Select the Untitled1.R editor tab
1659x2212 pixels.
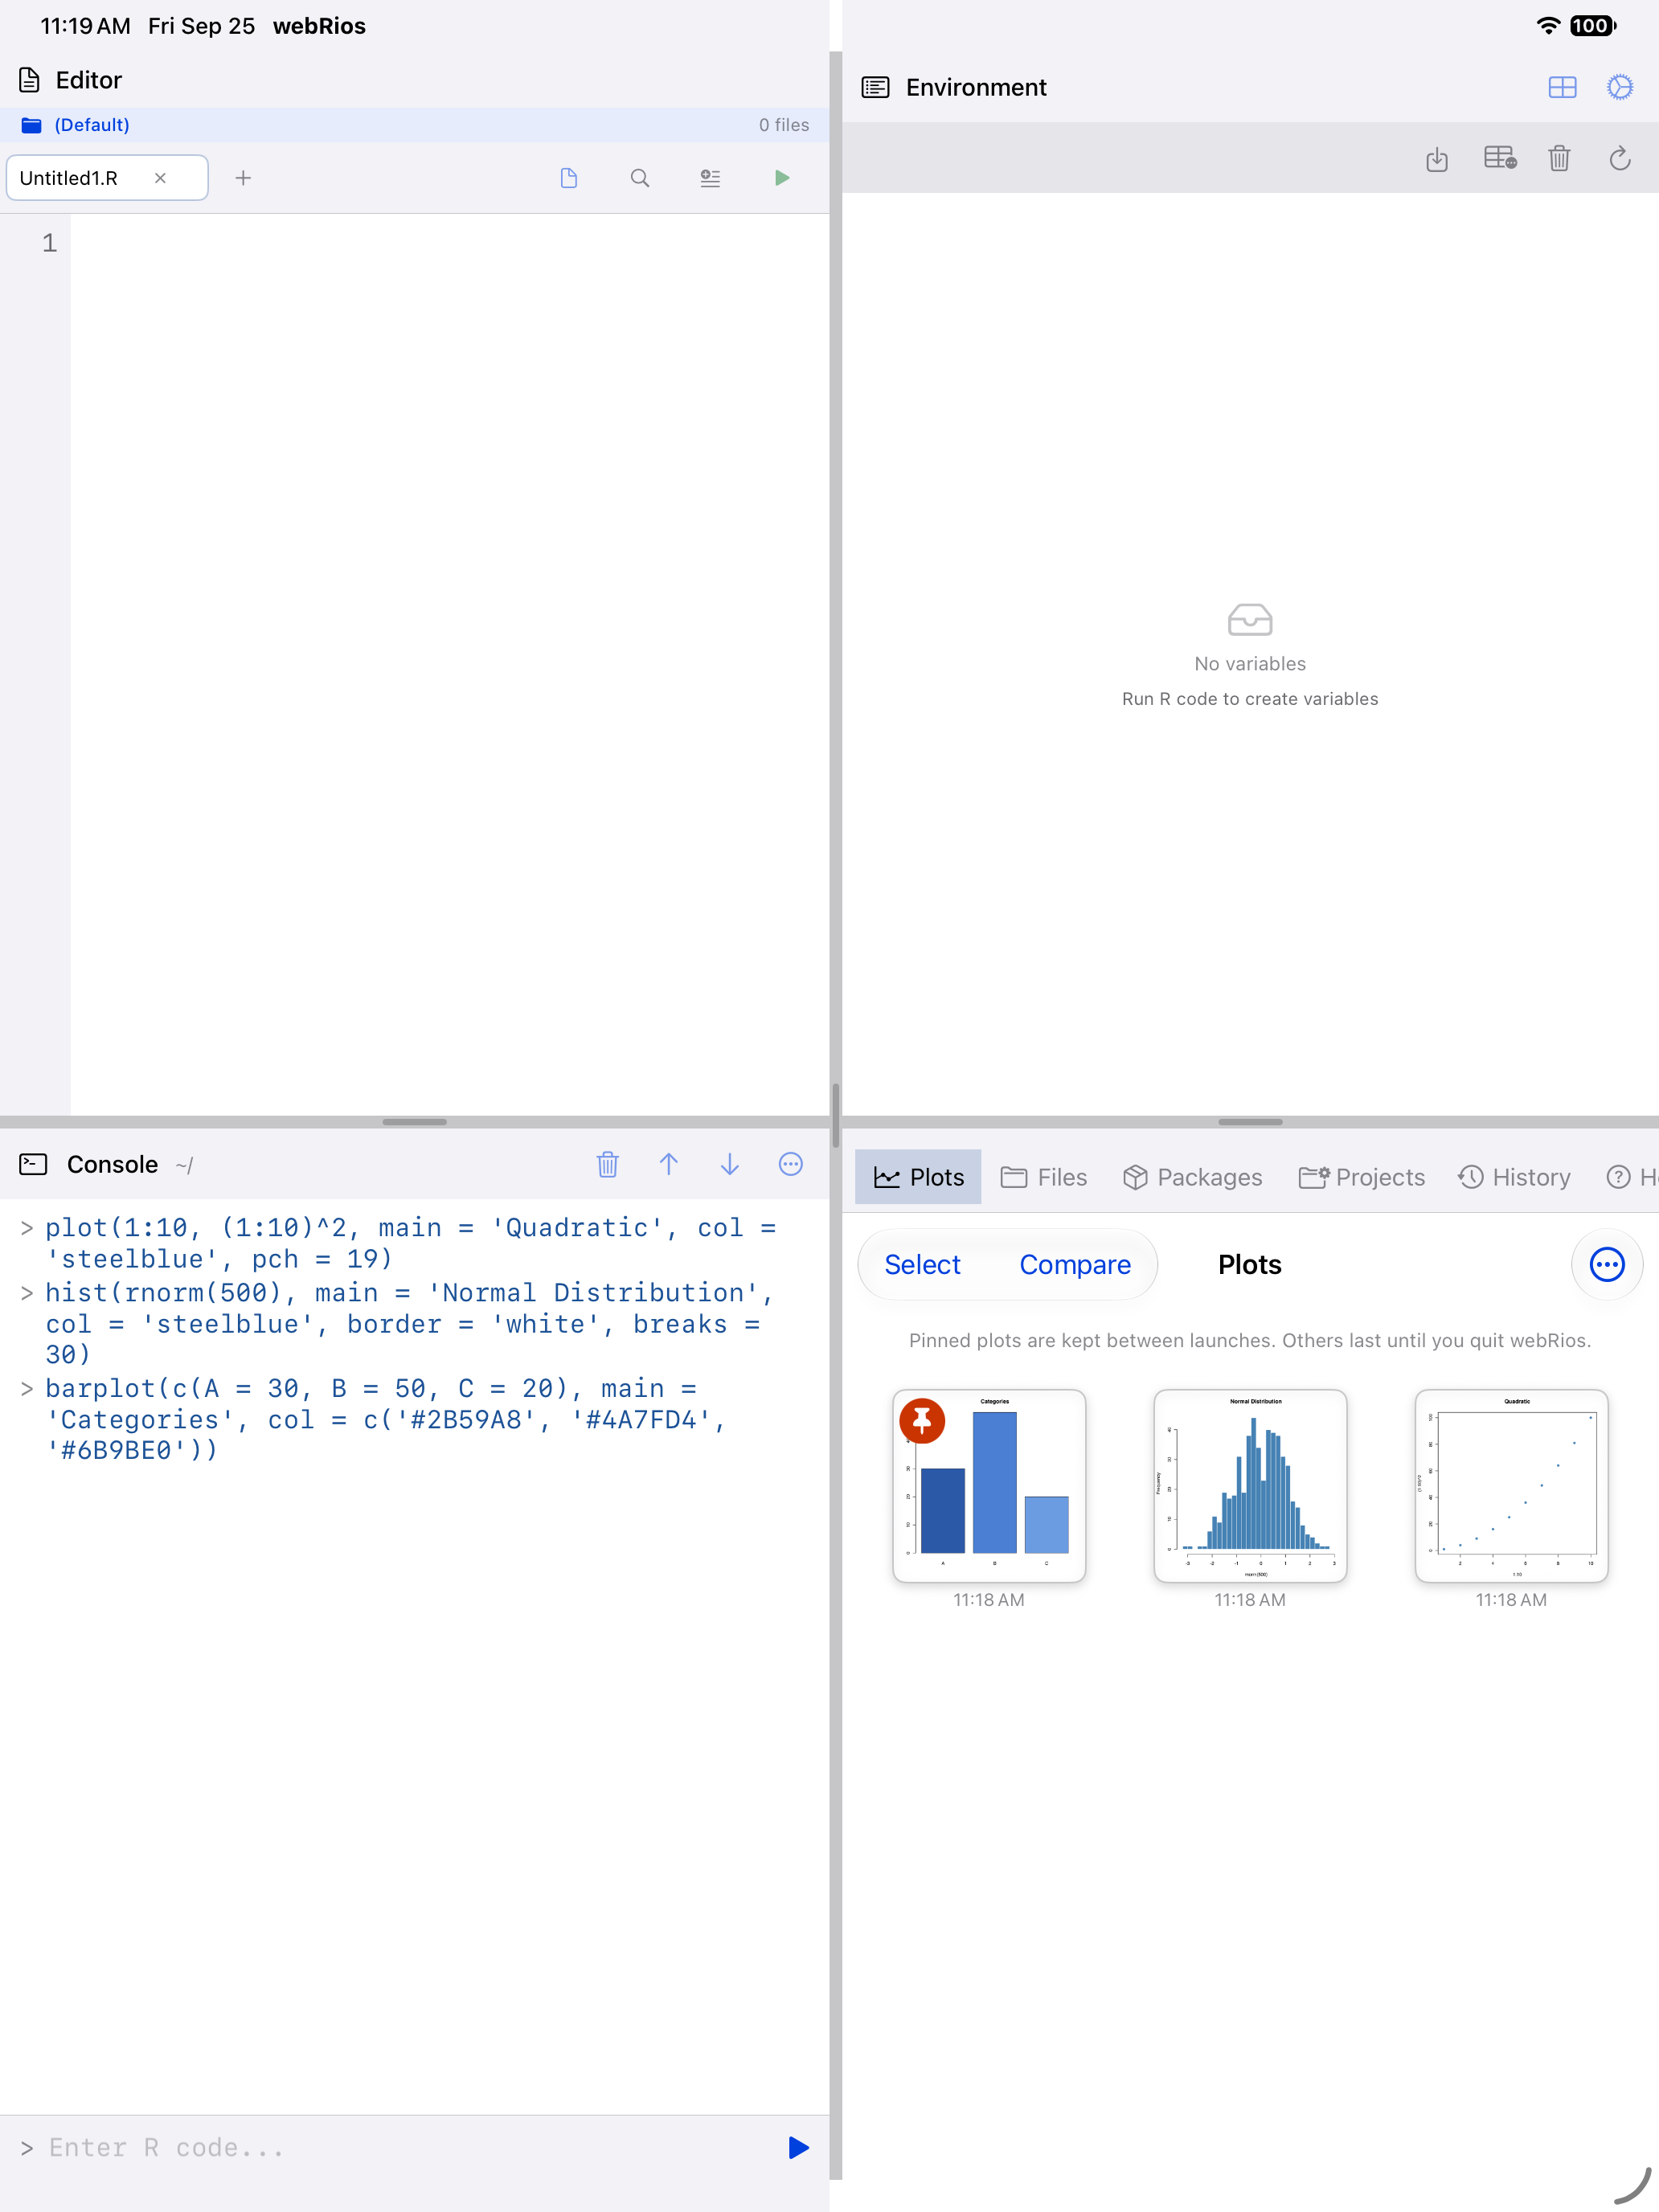[x=107, y=178]
